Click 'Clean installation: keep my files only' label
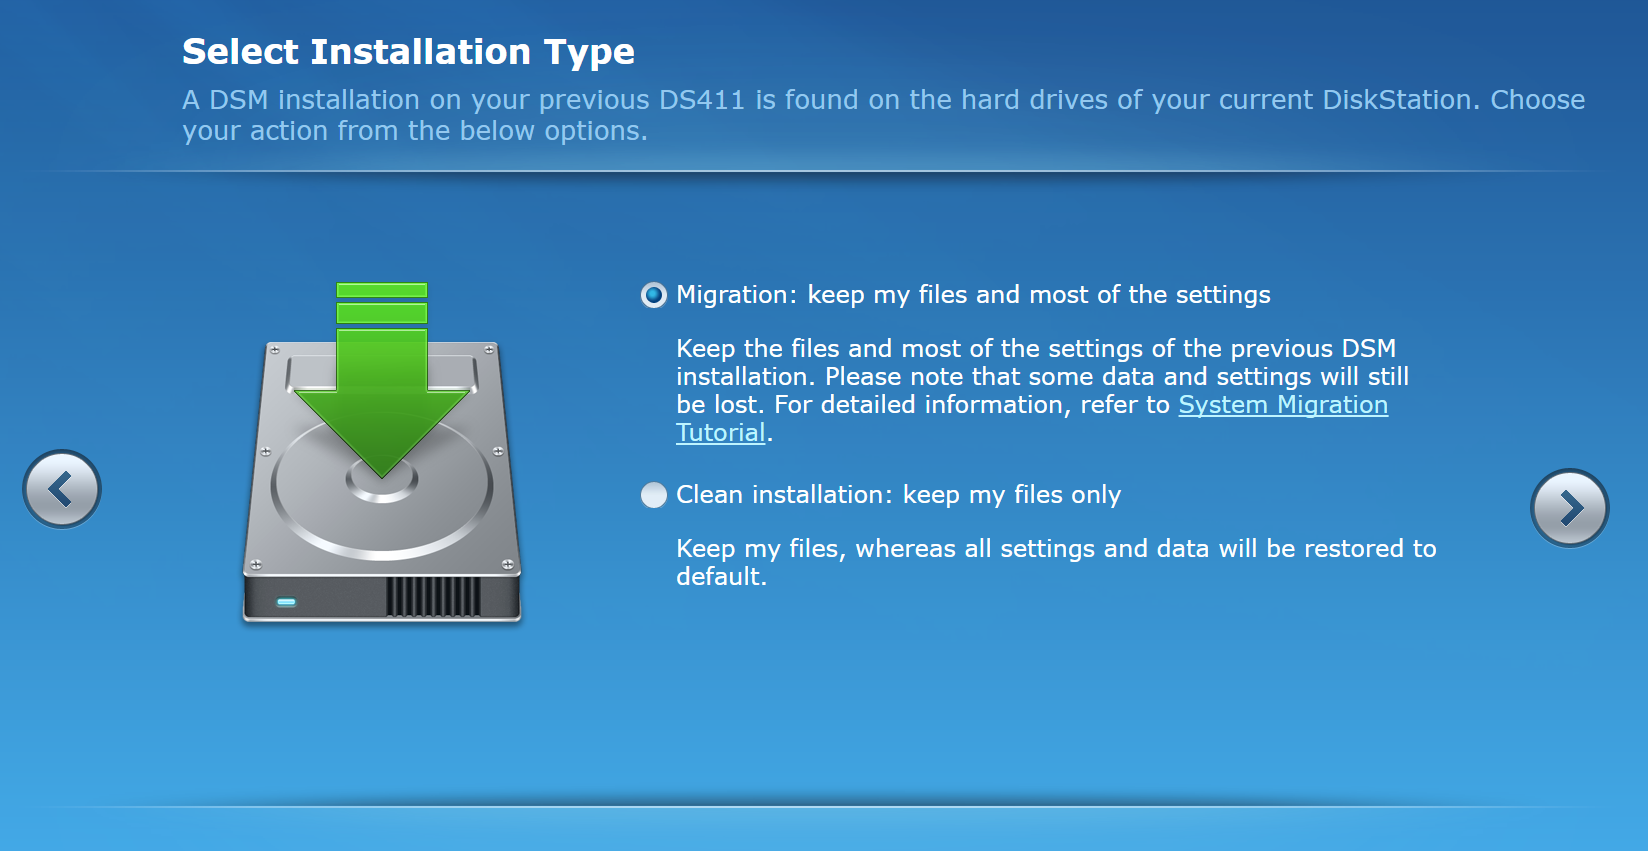 898,495
